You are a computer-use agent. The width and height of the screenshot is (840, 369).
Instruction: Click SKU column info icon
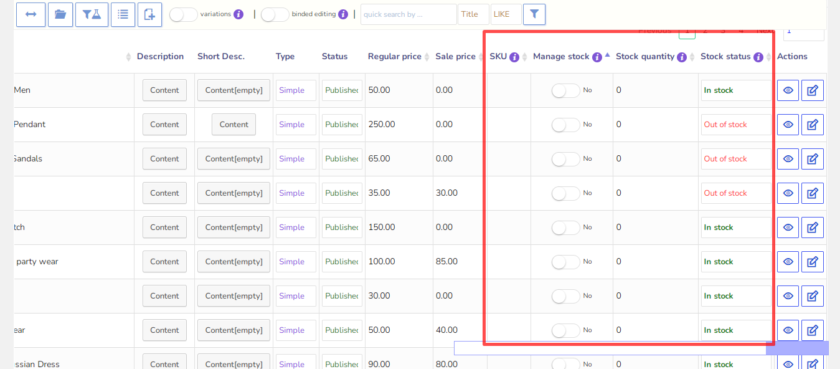coord(514,57)
